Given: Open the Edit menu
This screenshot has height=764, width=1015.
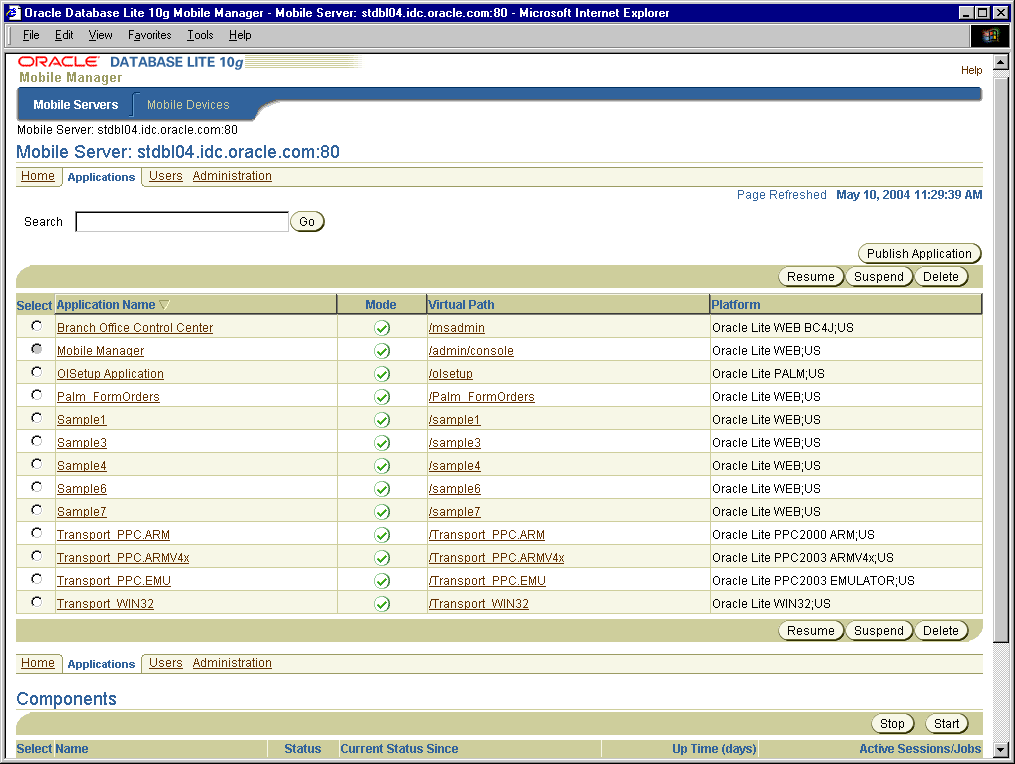Looking at the screenshot, I should pos(63,35).
